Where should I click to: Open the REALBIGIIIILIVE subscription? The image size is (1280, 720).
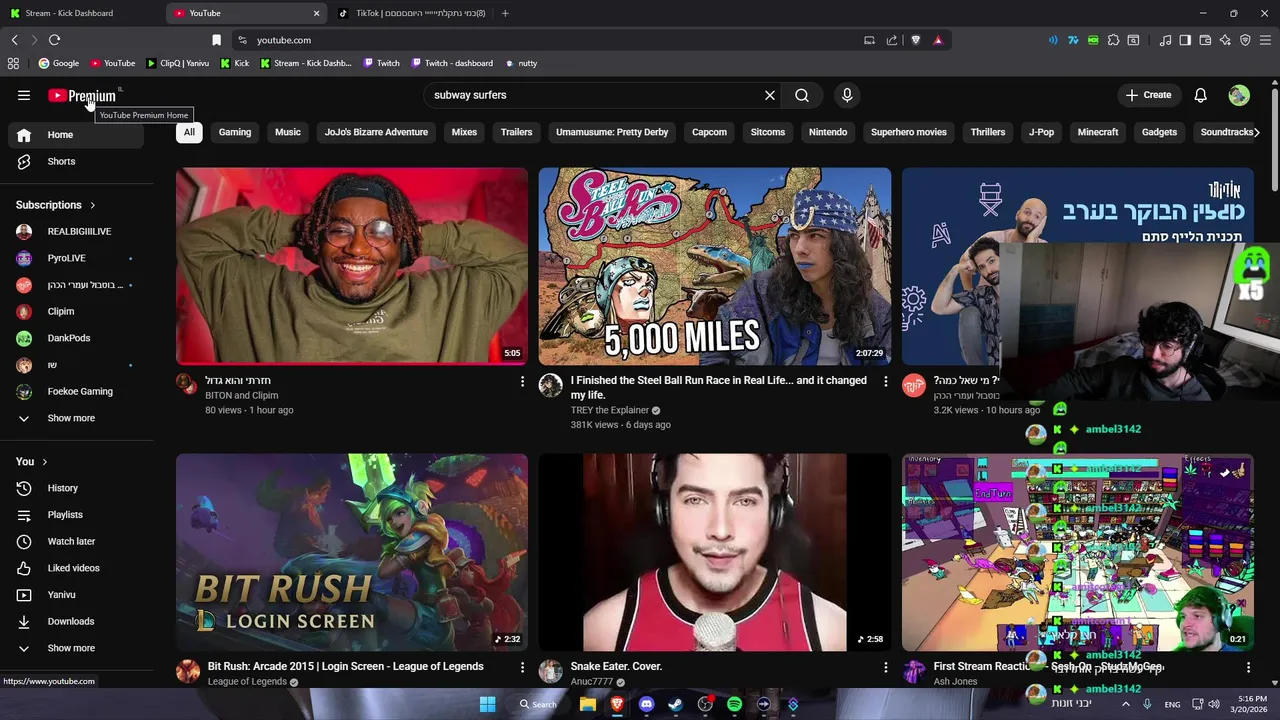coord(76,231)
